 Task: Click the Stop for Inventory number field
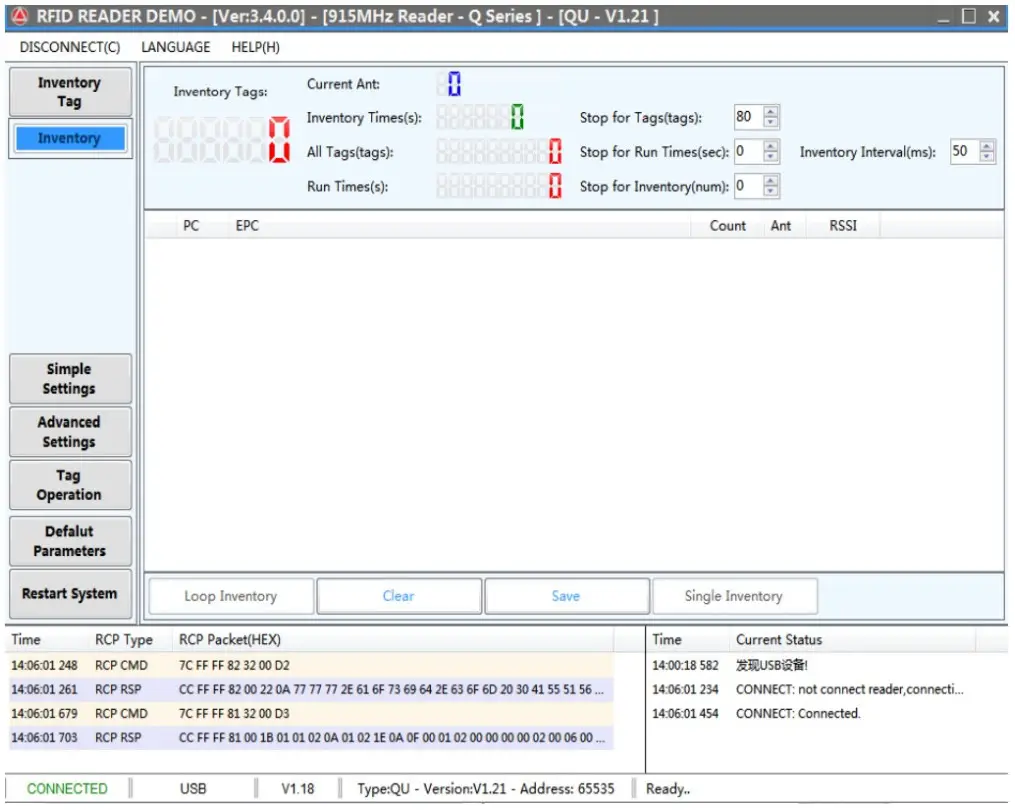746,186
